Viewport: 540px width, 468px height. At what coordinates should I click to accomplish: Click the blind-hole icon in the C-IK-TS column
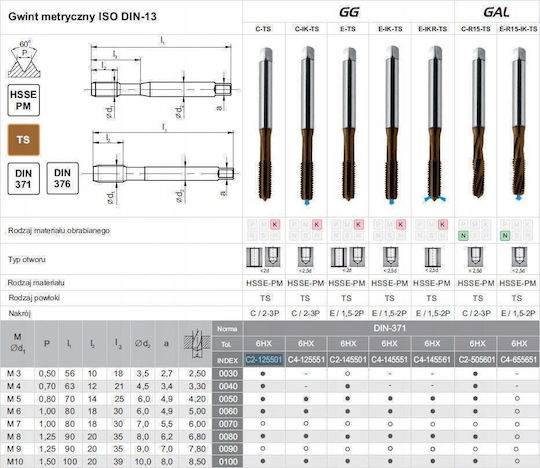(x=305, y=257)
